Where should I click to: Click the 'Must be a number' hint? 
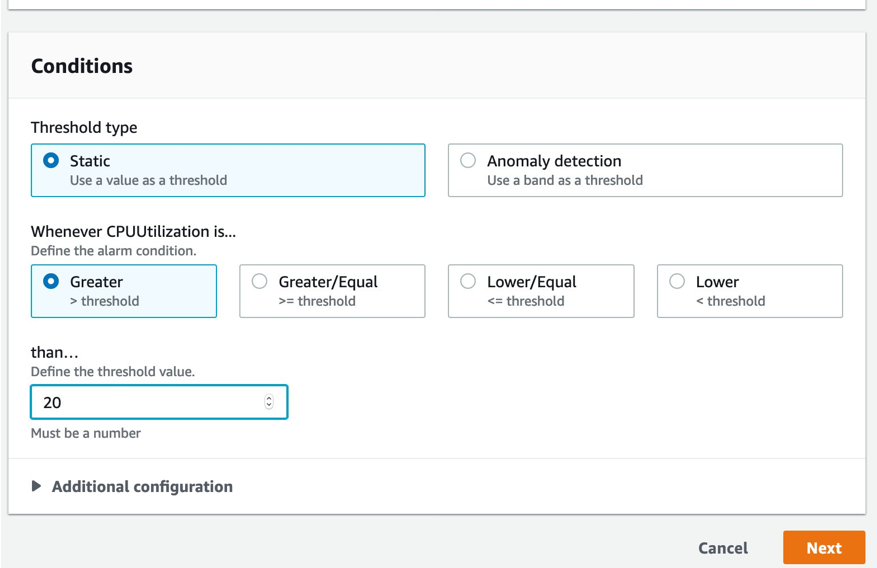coord(86,433)
